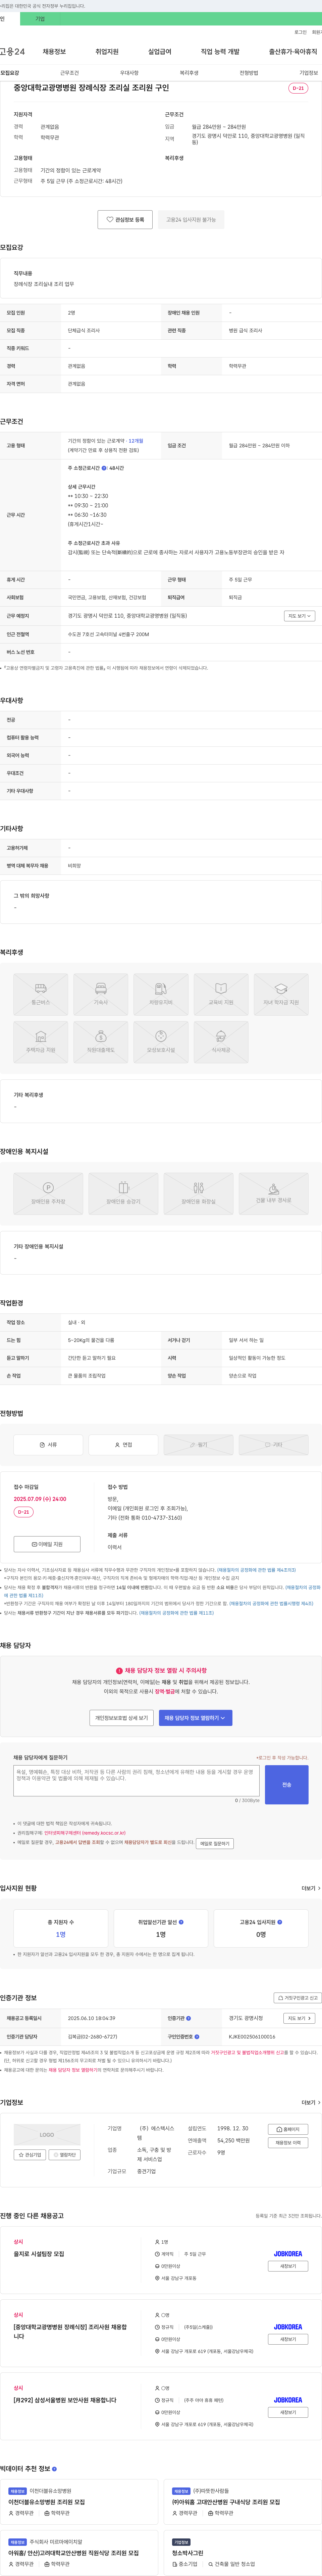Select the 식사제공 welfare icon
The height and width of the screenshot is (2576, 322).
point(221,1042)
